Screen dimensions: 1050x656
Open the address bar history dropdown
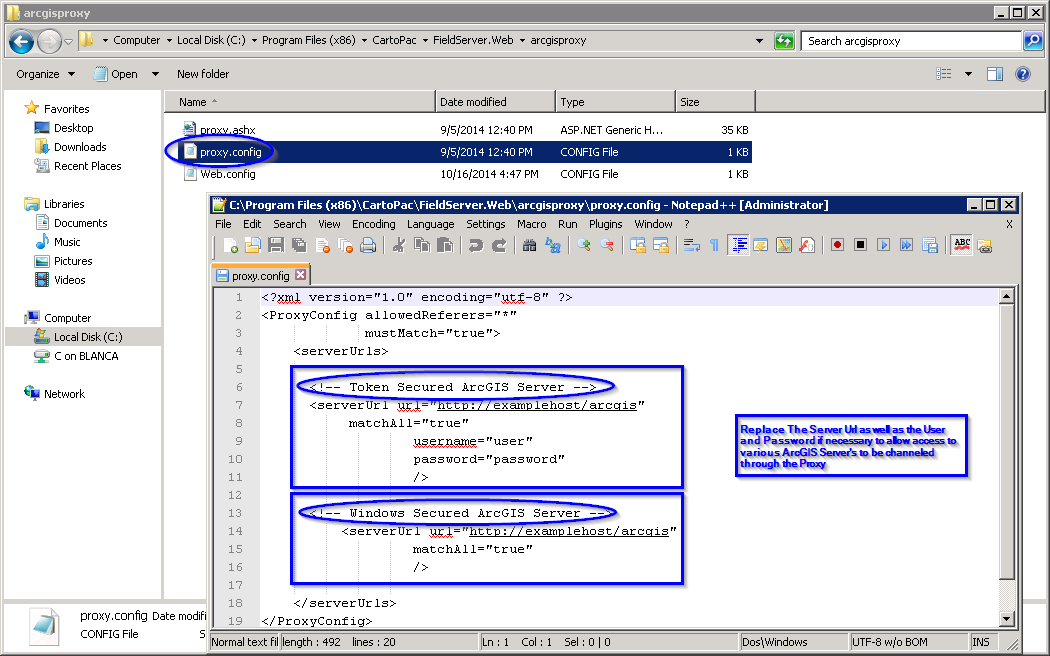coord(760,41)
